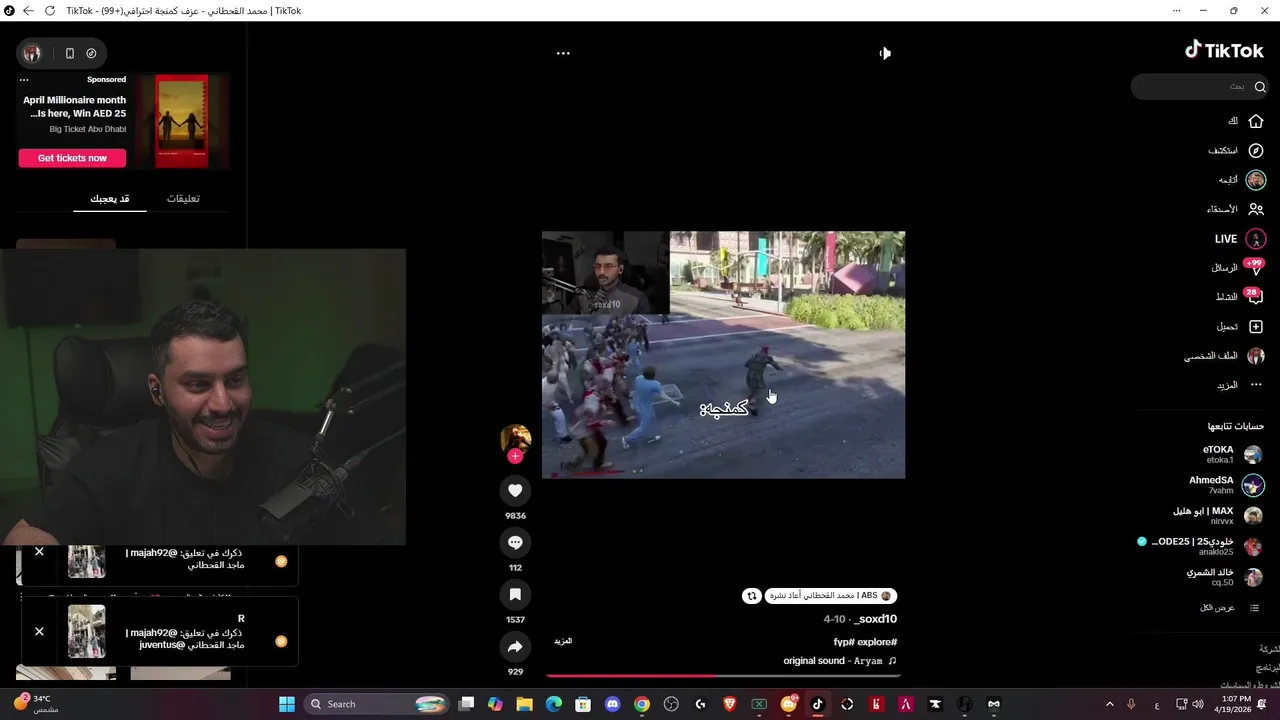Click the tray microphone icon
The height and width of the screenshot is (720, 1280).
[x=1131, y=704]
